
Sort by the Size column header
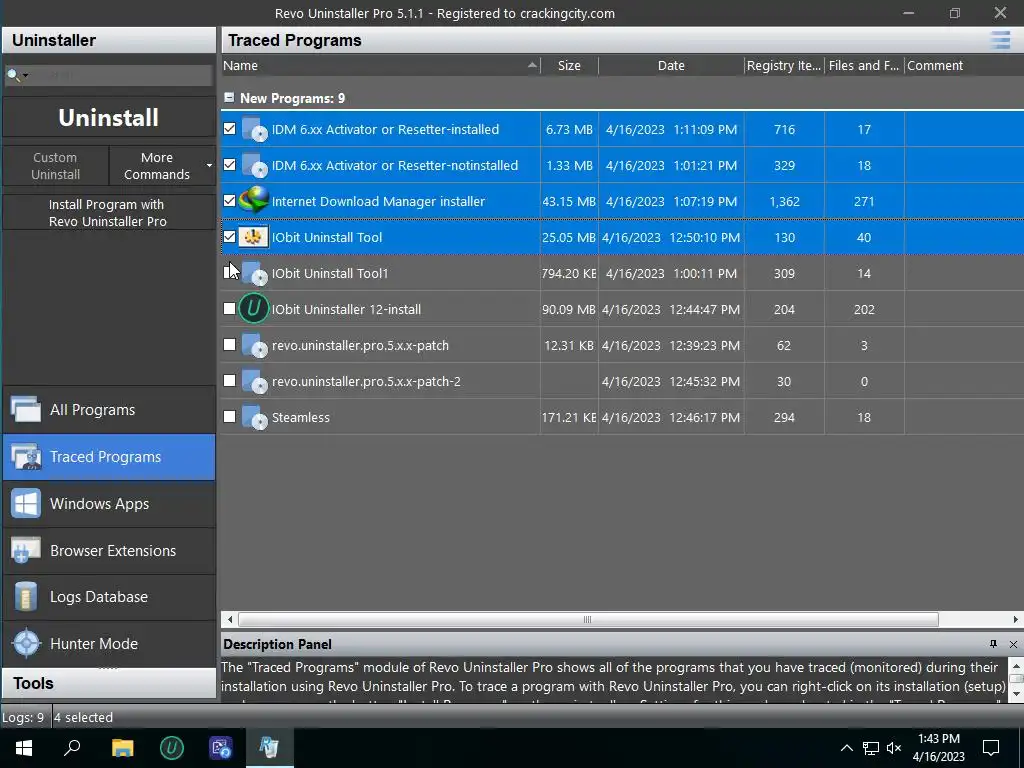click(x=569, y=65)
